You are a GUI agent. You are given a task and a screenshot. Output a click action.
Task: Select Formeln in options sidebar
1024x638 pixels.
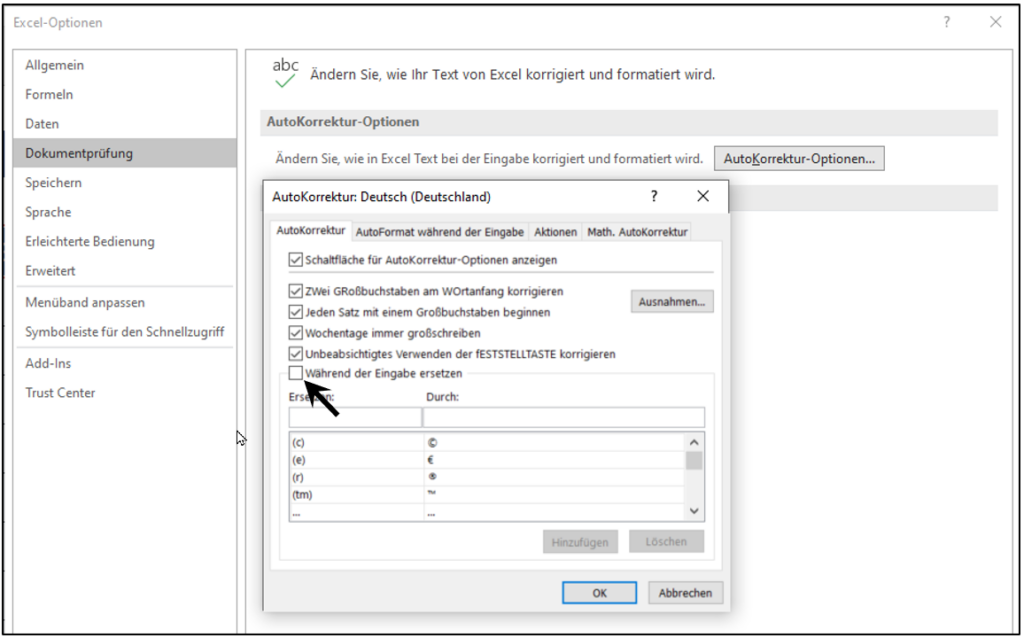coord(125,95)
